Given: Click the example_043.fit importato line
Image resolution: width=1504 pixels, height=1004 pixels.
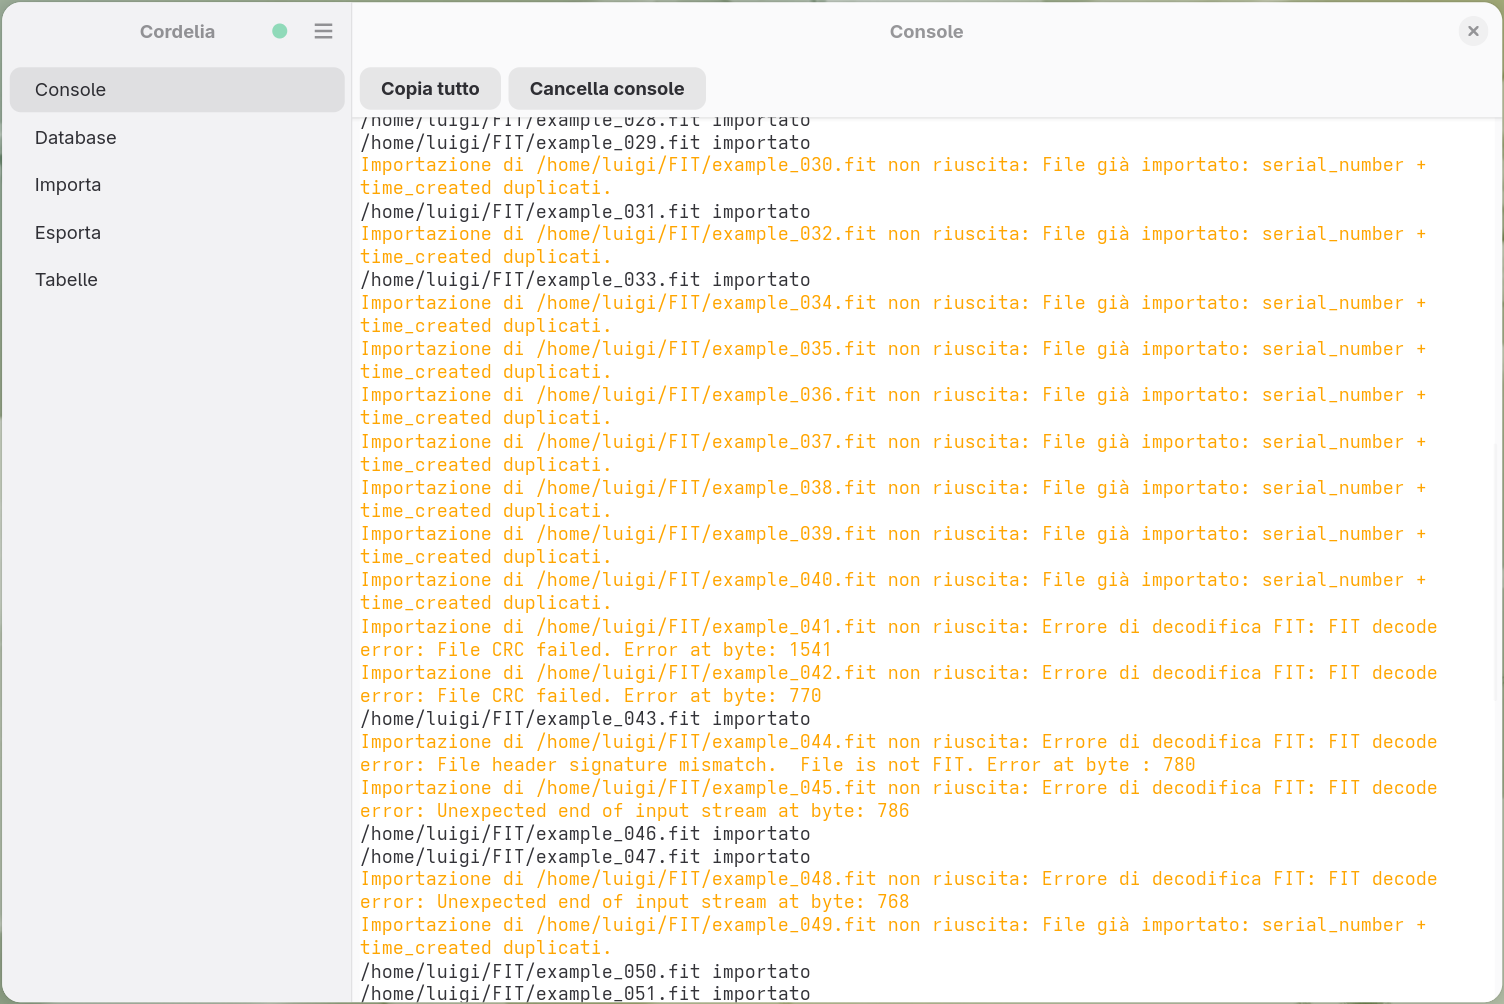Looking at the screenshot, I should coord(586,718).
